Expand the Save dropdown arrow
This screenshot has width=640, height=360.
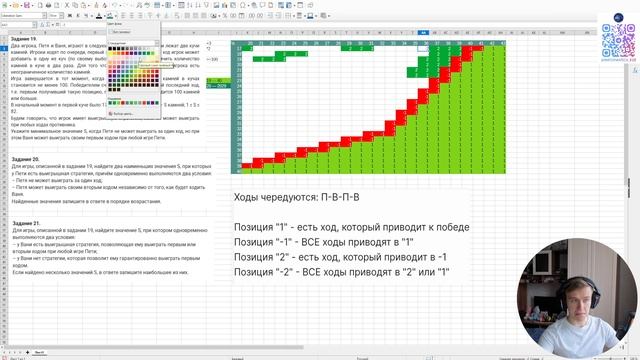[33, 5]
